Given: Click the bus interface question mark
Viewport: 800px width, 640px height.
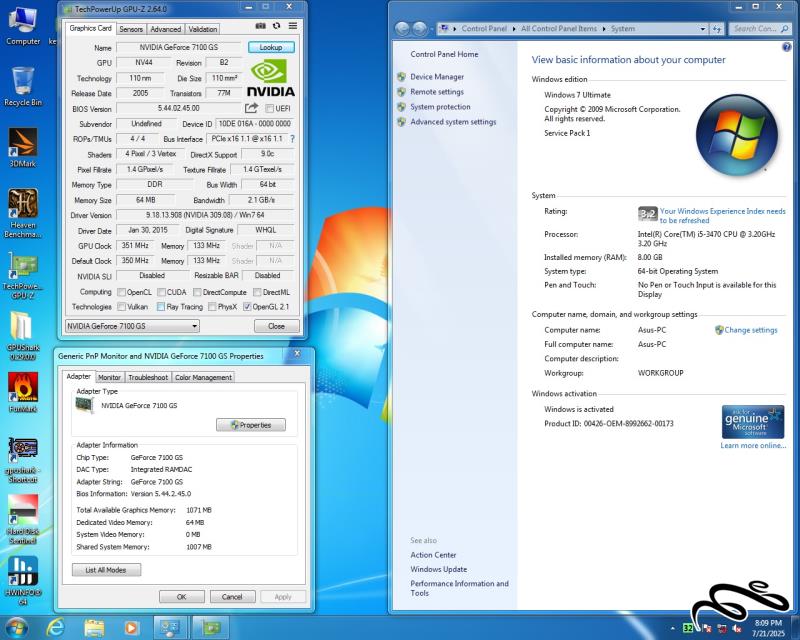Looking at the screenshot, I should pyautogui.click(x=292, y=139).
